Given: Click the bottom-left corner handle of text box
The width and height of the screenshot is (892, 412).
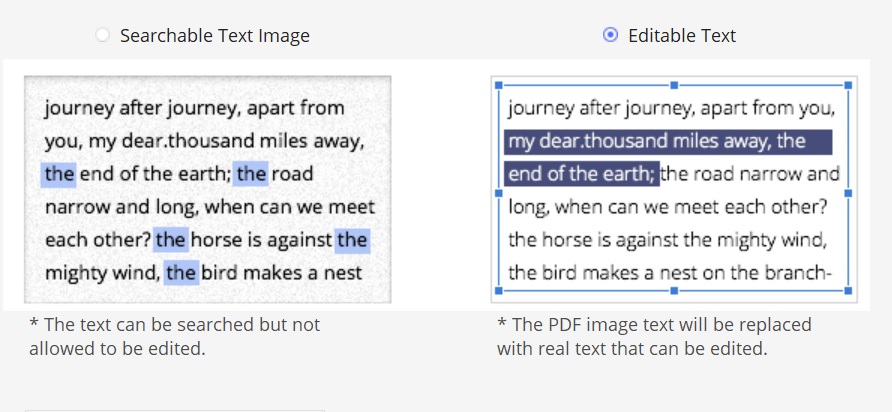Looking at the screenshot, I should [499, 291].
